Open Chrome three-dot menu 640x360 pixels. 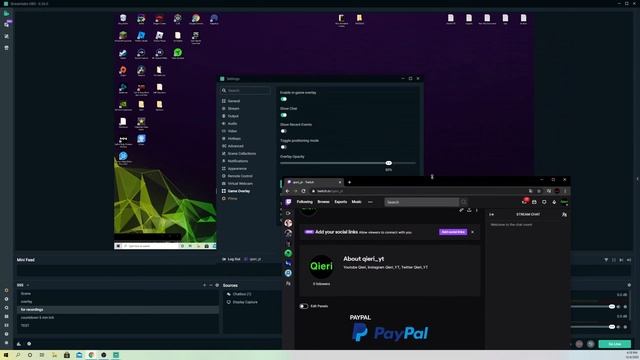coord(565,191)
